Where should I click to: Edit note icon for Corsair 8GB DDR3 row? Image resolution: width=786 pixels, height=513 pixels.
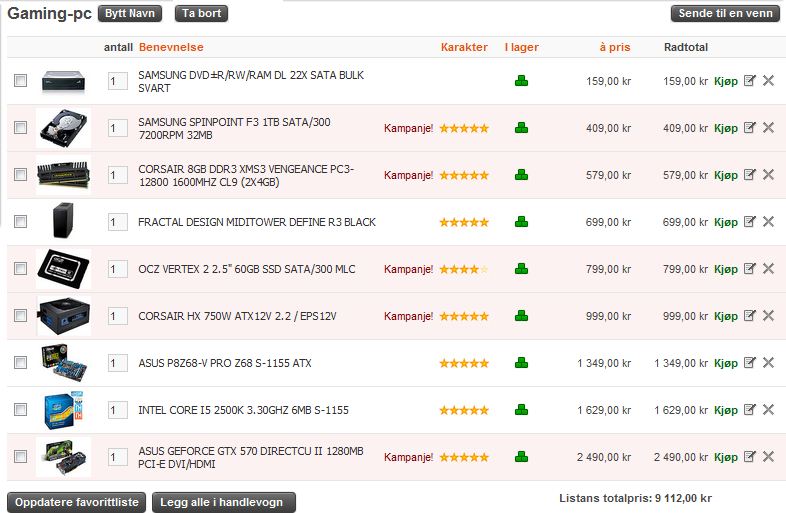749,175
